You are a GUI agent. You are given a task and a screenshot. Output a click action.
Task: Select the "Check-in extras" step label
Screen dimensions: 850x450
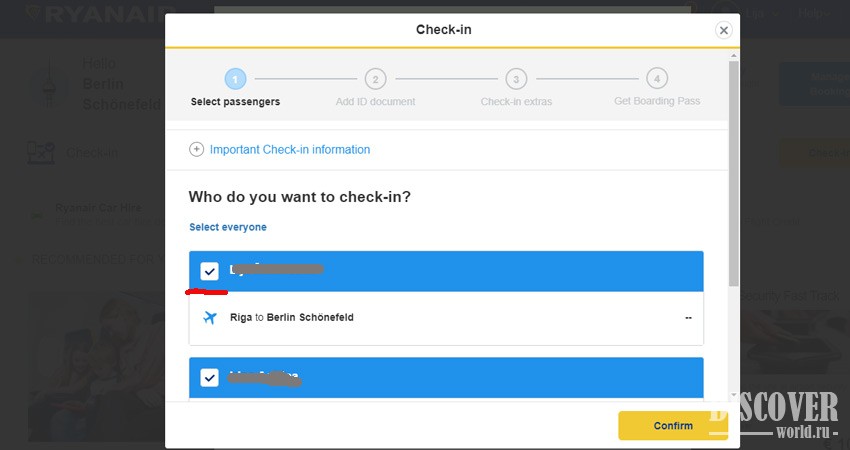click(x=516, y=102)
